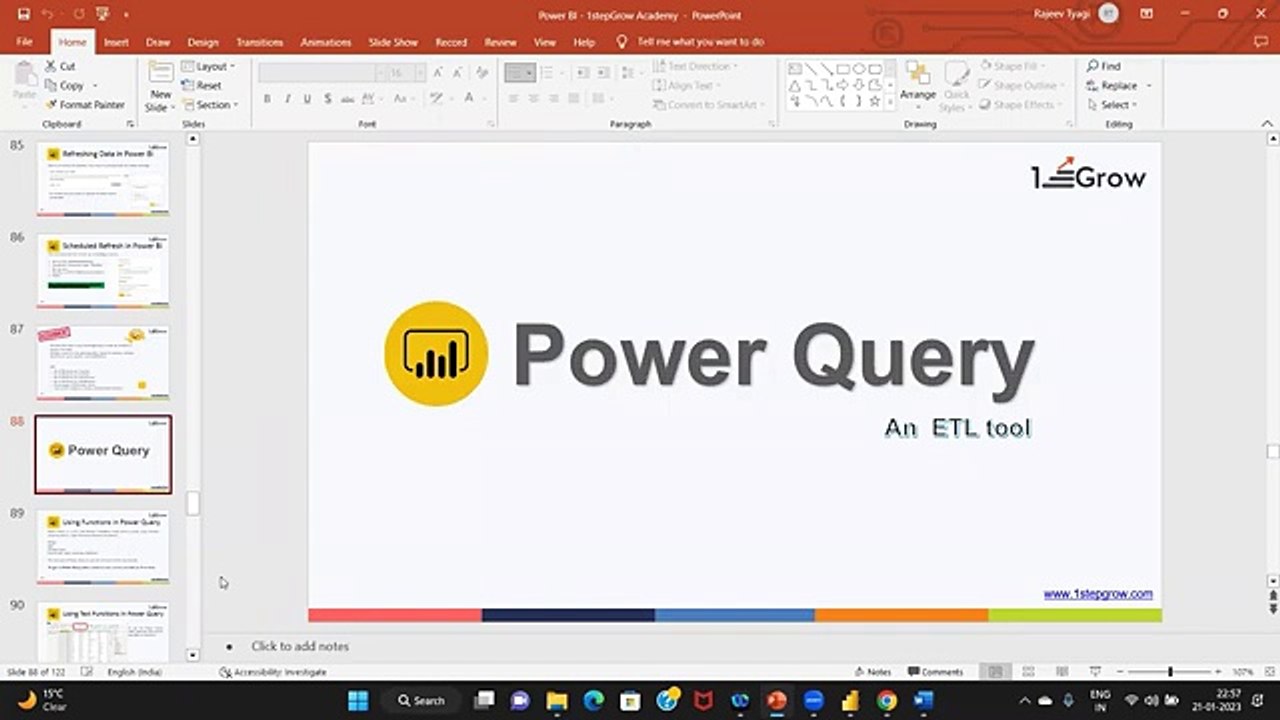
Task: Select the rectangle shape in the shapes gallery
Action: (x=843, y=69)
